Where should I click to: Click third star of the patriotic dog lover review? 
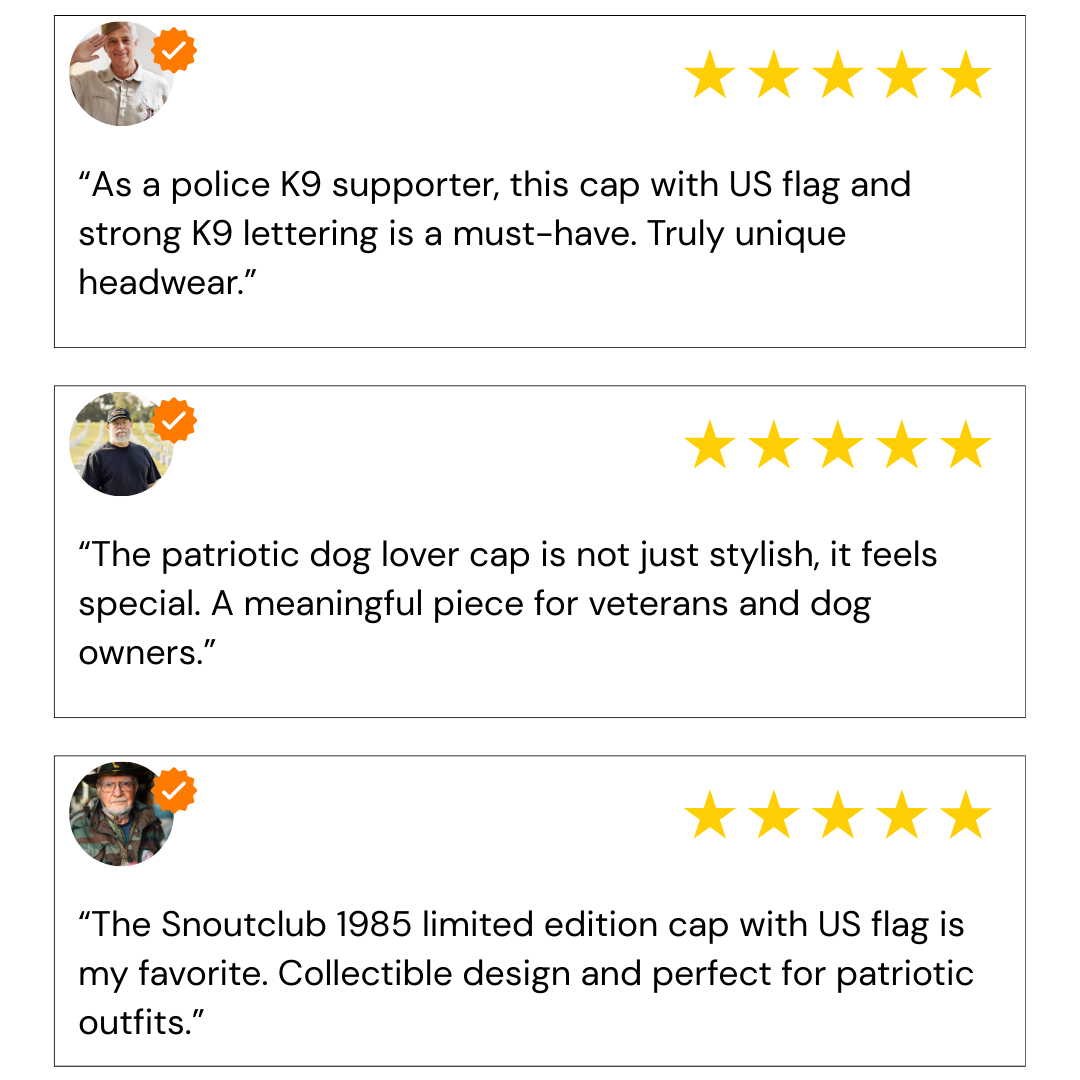tap(838, 444)
